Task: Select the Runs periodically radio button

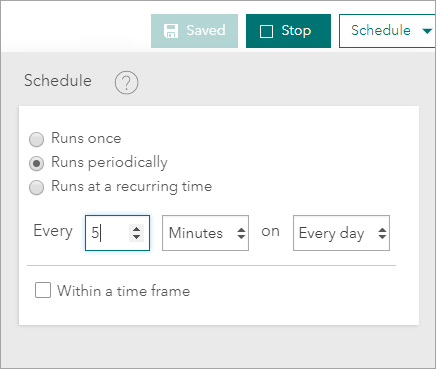Action: (x=36, y=163)
